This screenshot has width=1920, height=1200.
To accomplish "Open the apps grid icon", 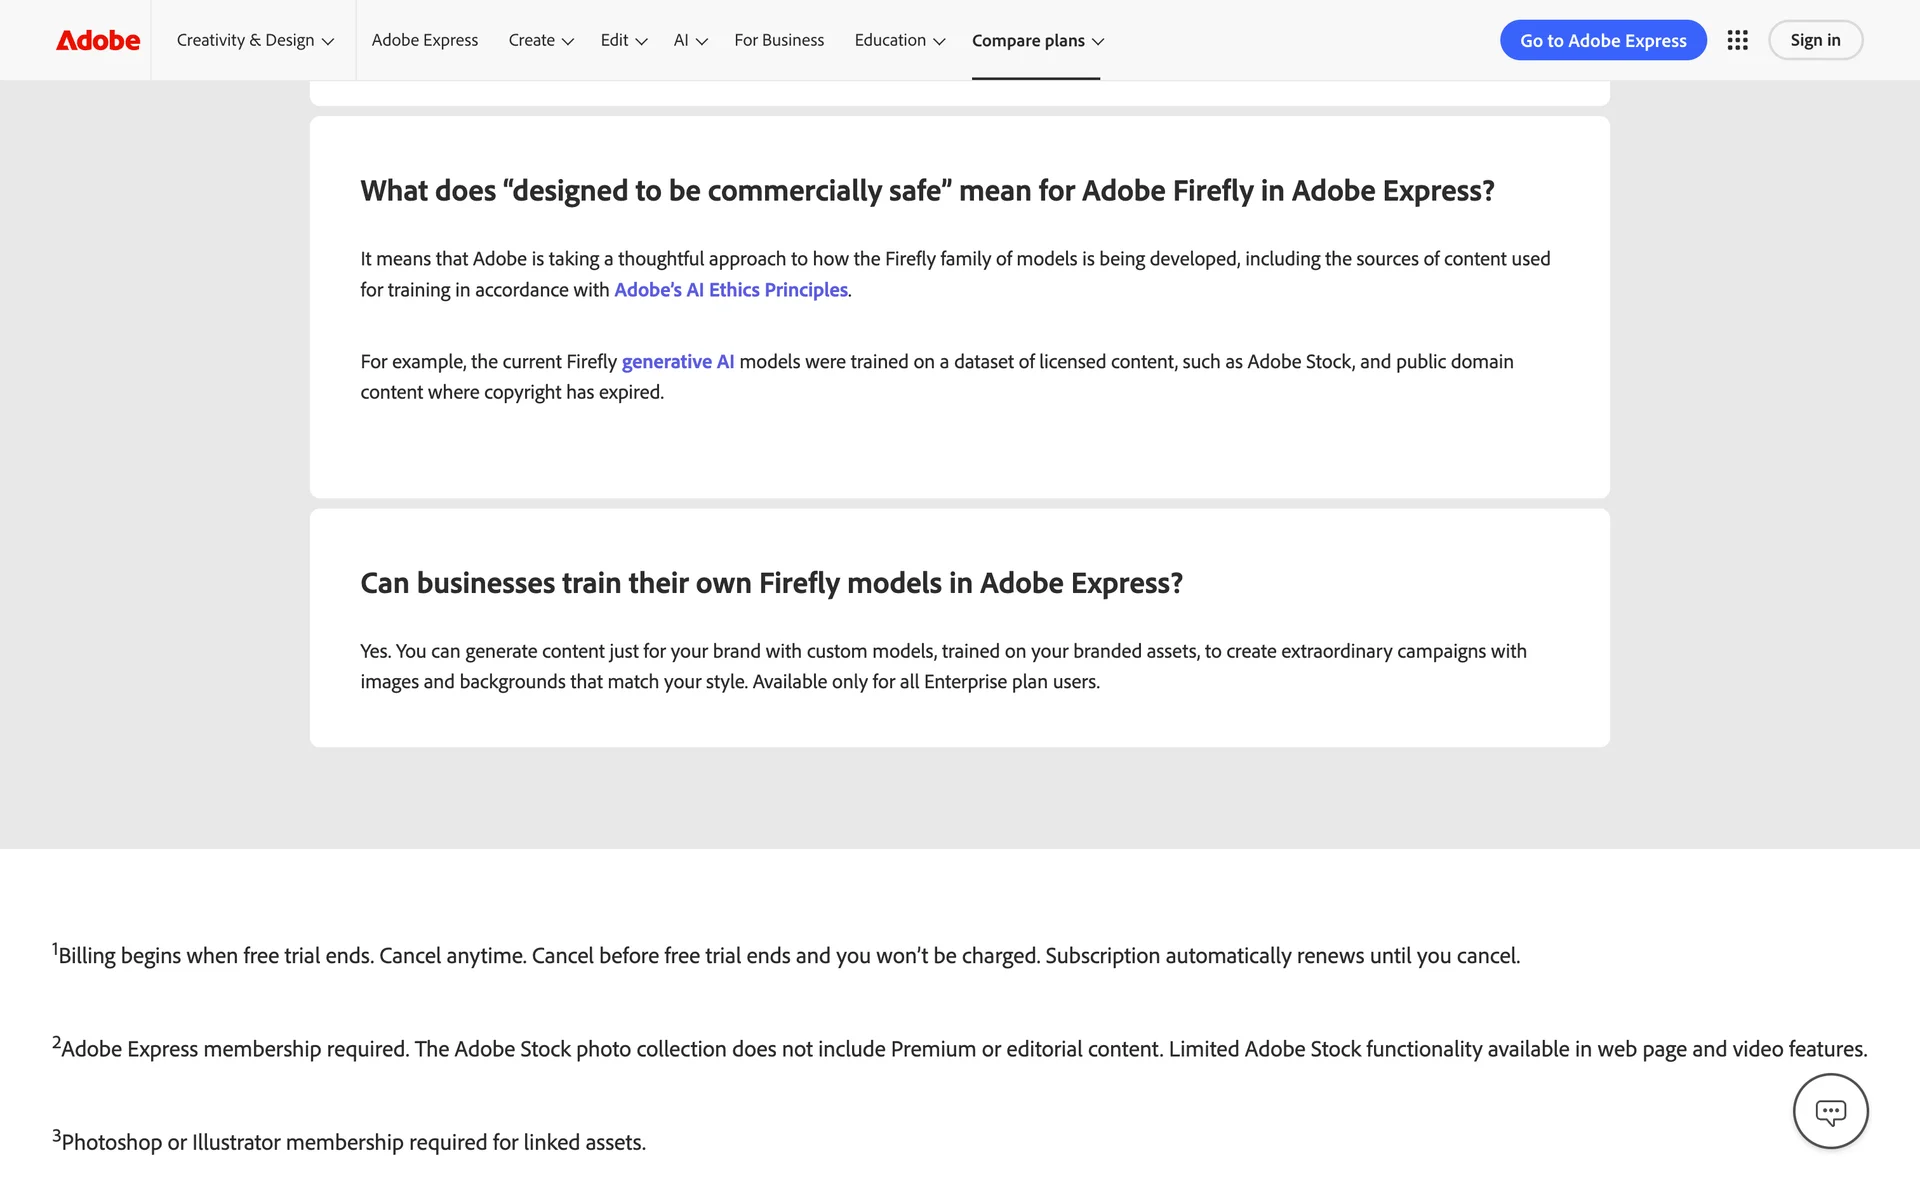I will [x=1737, y=40].
